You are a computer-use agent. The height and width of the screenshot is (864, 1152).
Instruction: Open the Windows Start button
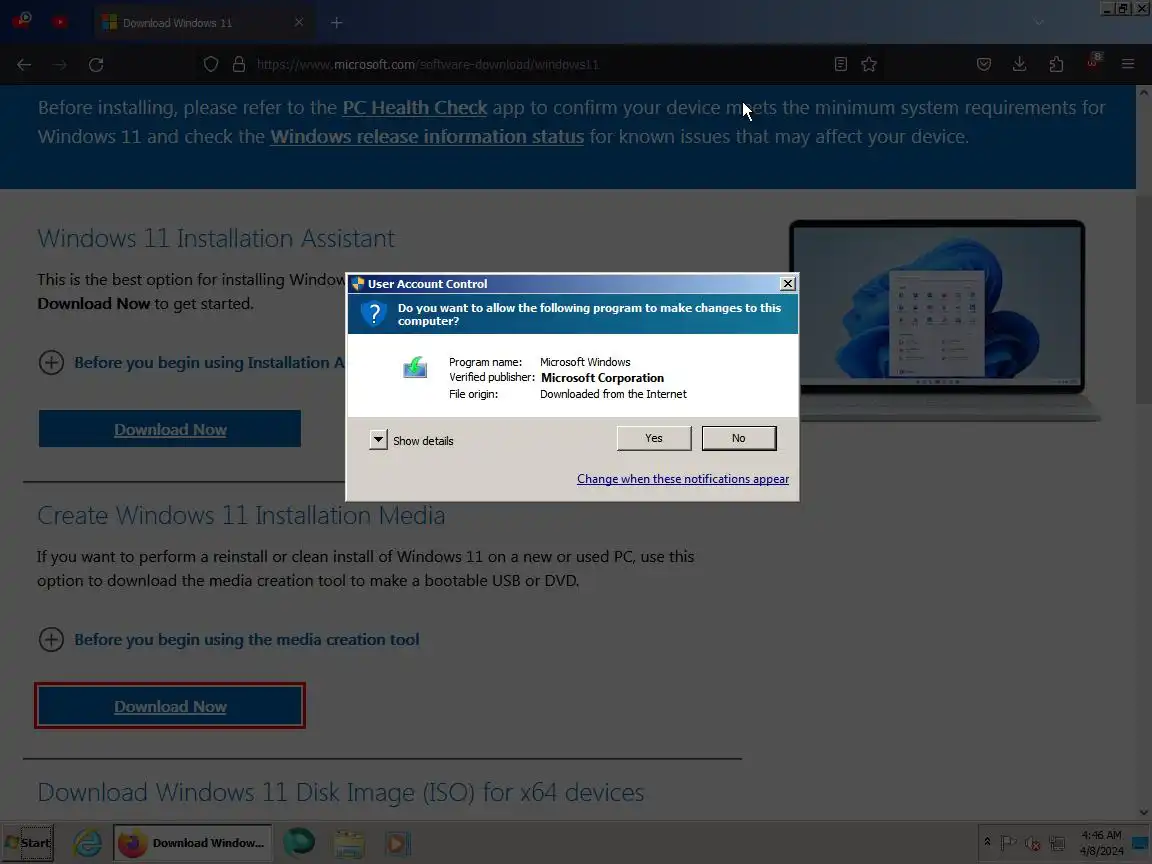tap(28, 843)
